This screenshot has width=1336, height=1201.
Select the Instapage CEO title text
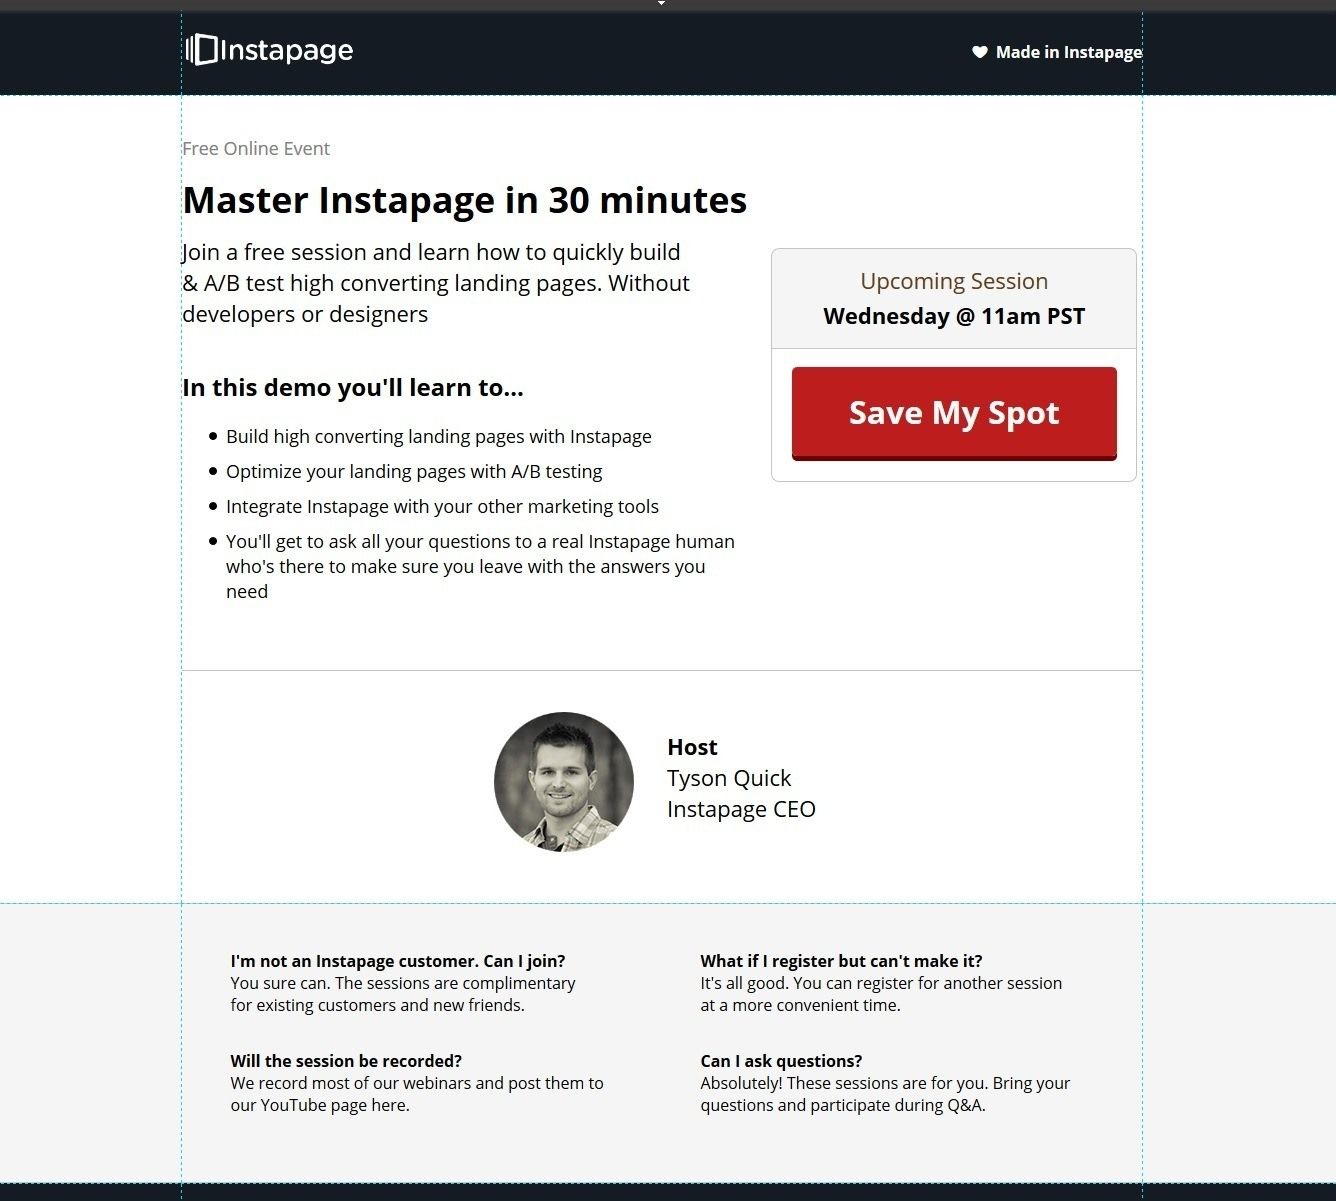pyautogui.click(x=741, y=809)
